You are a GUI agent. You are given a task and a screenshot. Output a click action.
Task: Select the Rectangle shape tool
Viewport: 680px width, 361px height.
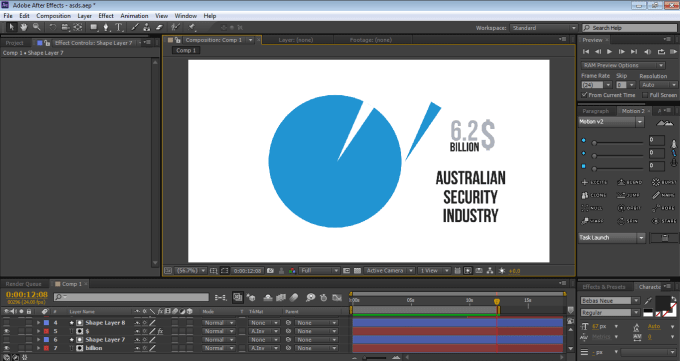[x=94, y=27]
